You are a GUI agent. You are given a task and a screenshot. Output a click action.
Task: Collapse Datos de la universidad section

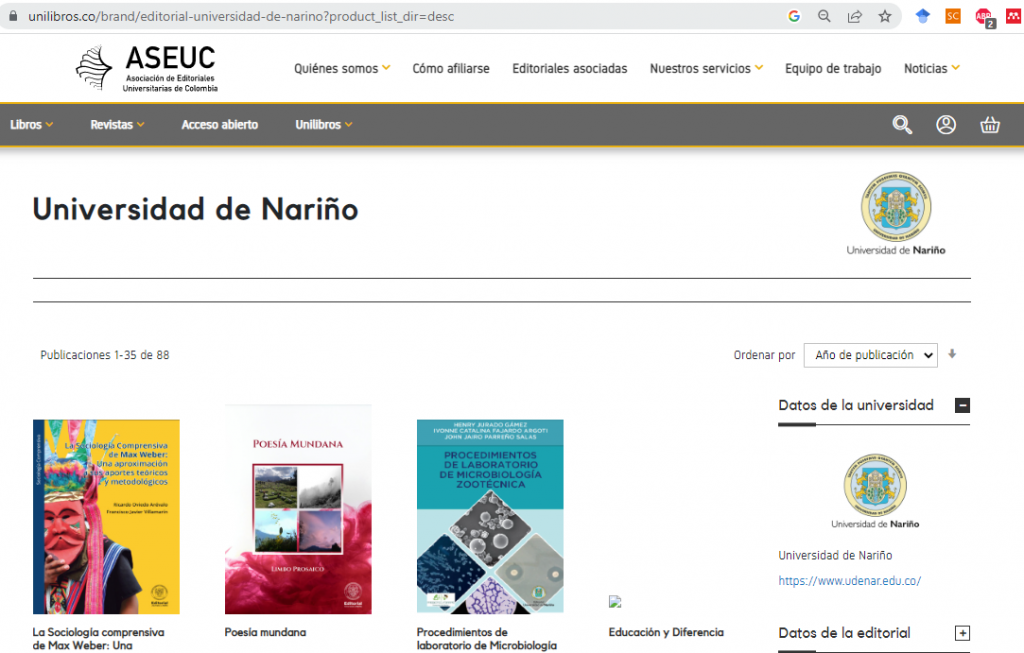click(x=962, y=406)
